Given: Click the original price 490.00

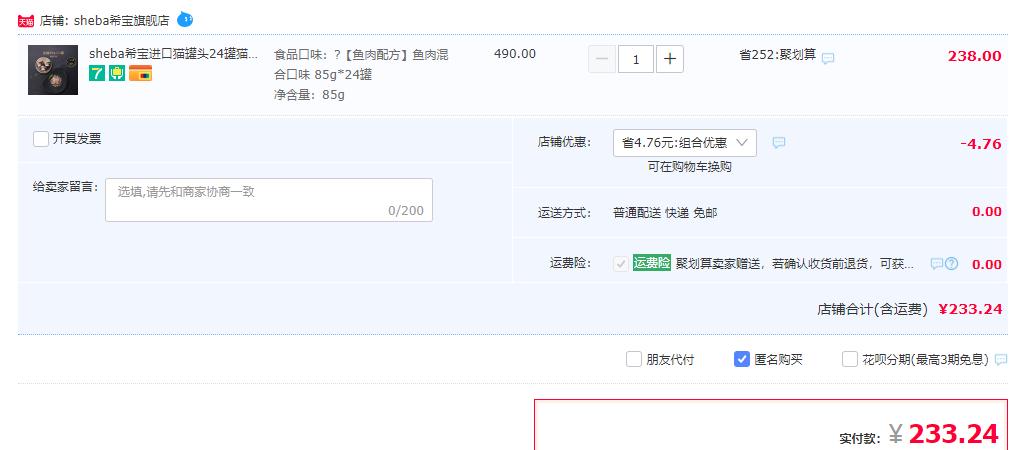Looking at the screenshot, I should point(515,54).
